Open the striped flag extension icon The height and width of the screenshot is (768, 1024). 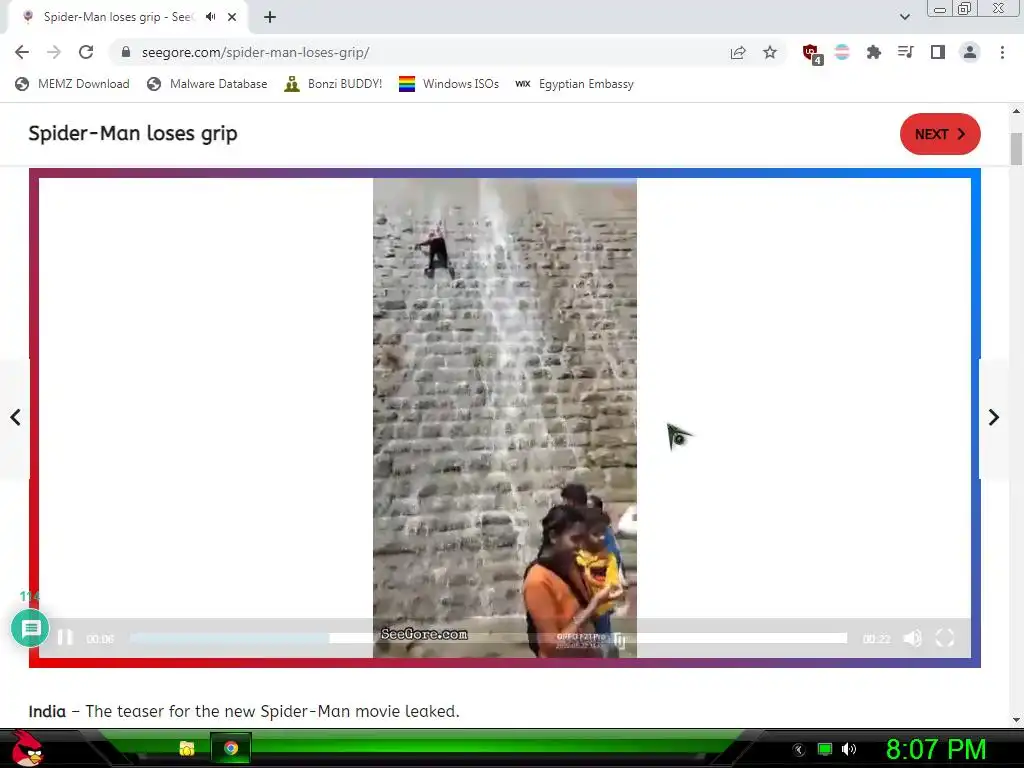(x=842, y=52)
